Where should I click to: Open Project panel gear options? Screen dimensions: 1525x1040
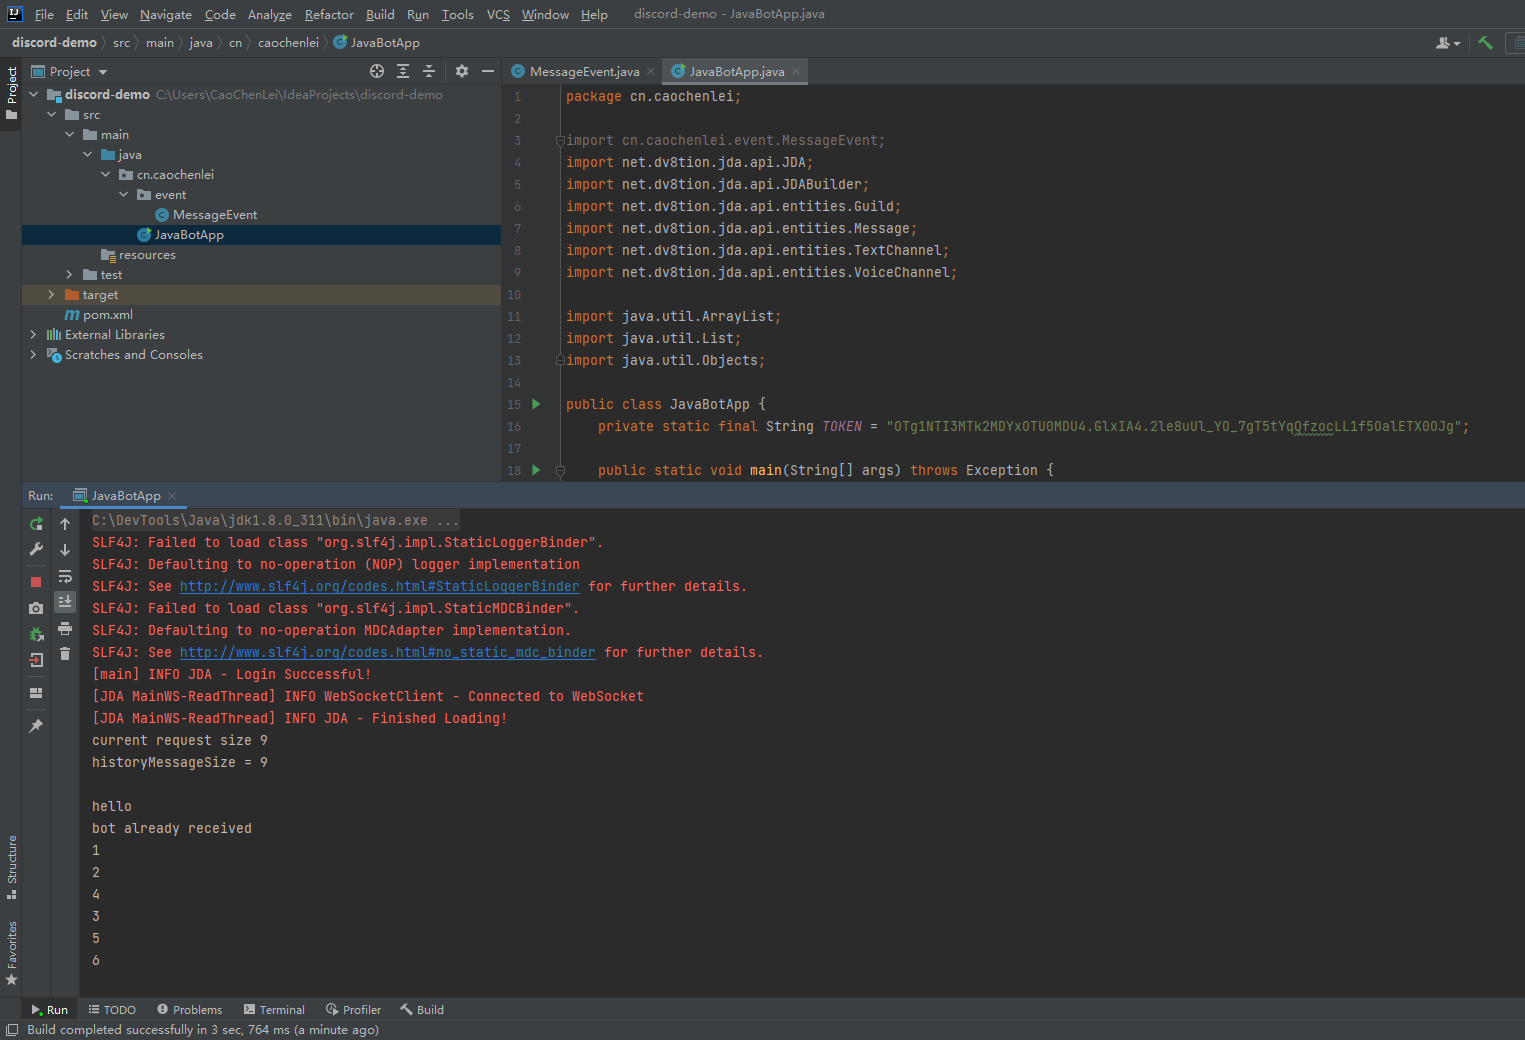[x=461, y=71]
